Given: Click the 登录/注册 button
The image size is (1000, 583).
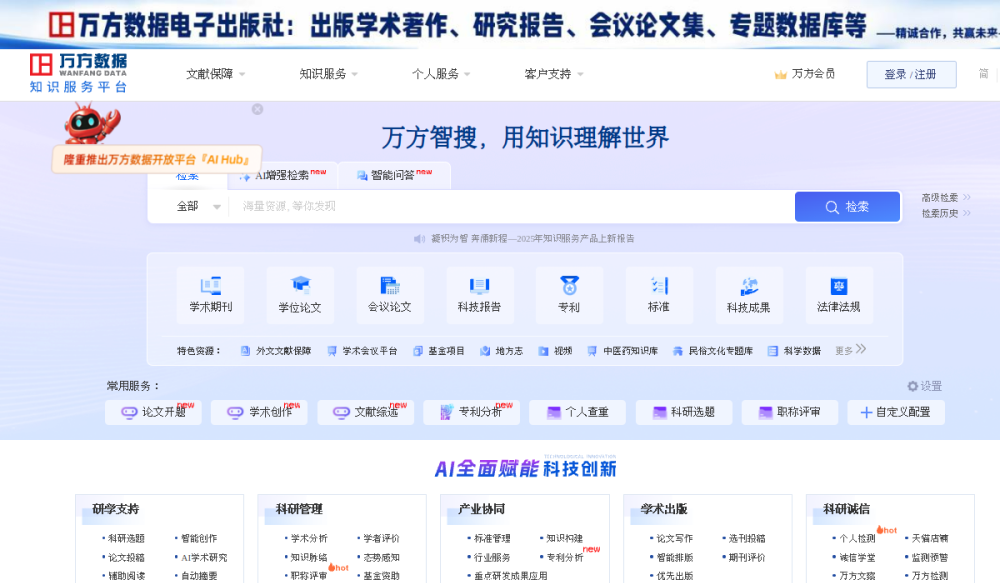Looking at the screenshot, I should tap(911, 75).
